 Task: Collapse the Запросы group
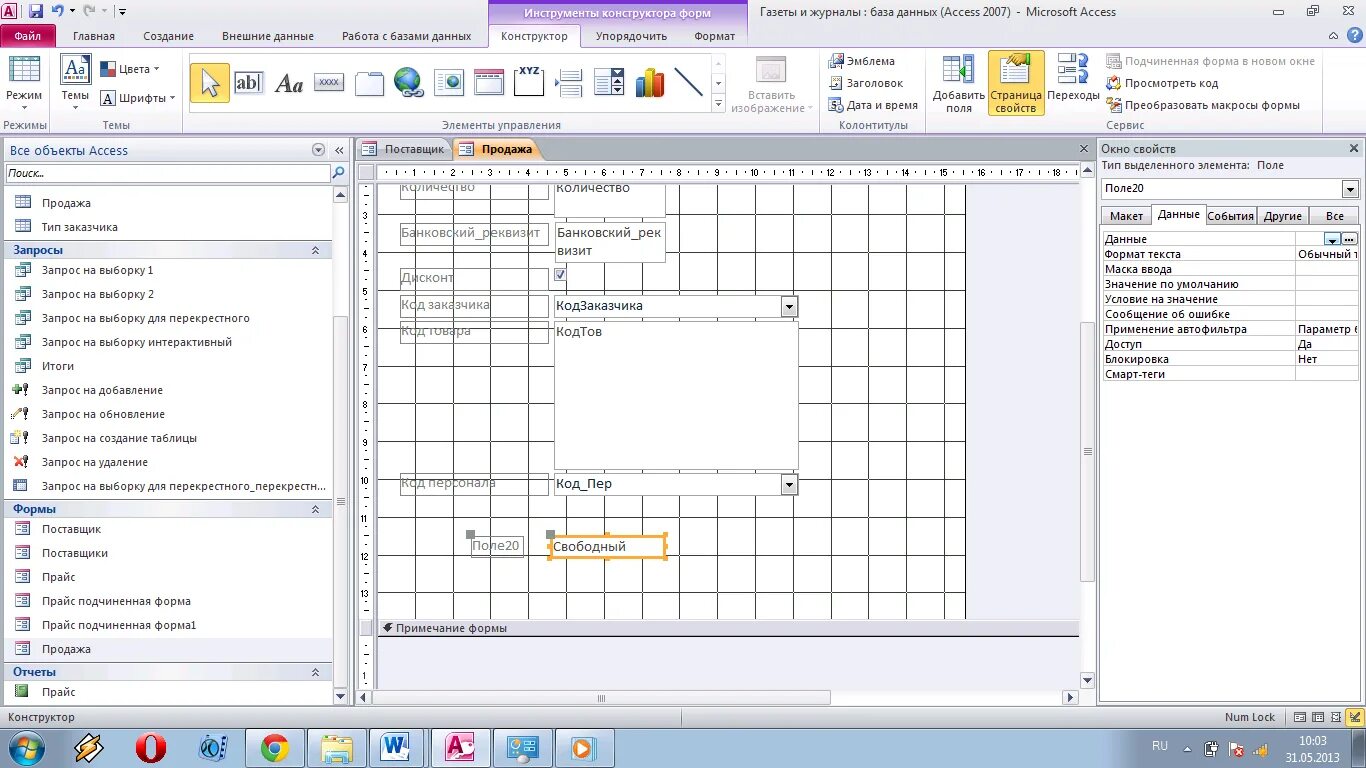point(316,250)
